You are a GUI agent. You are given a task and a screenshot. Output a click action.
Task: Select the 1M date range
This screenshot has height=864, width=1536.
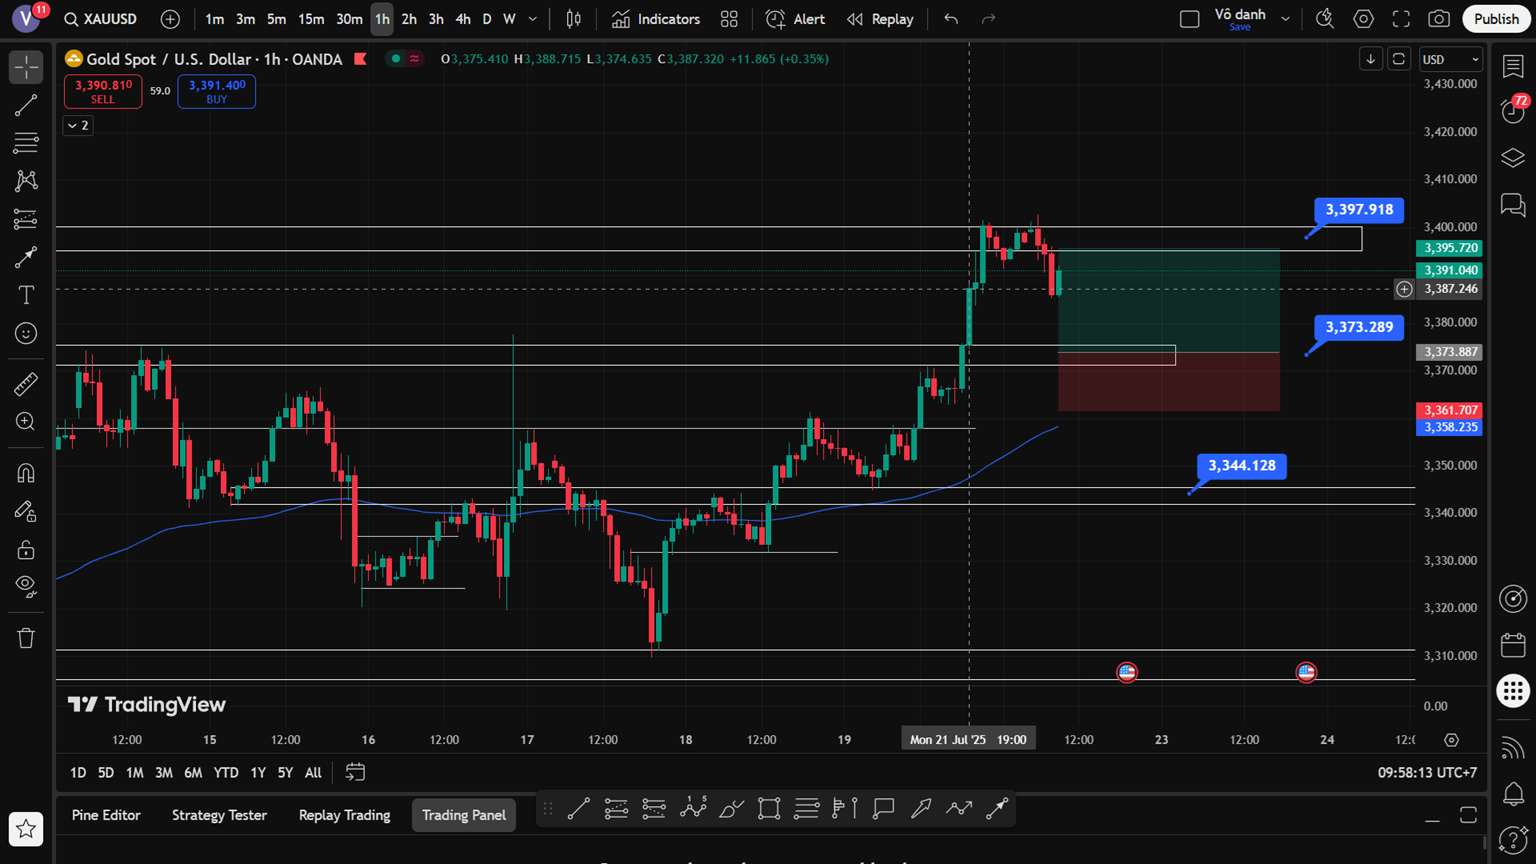coord(134,772)
